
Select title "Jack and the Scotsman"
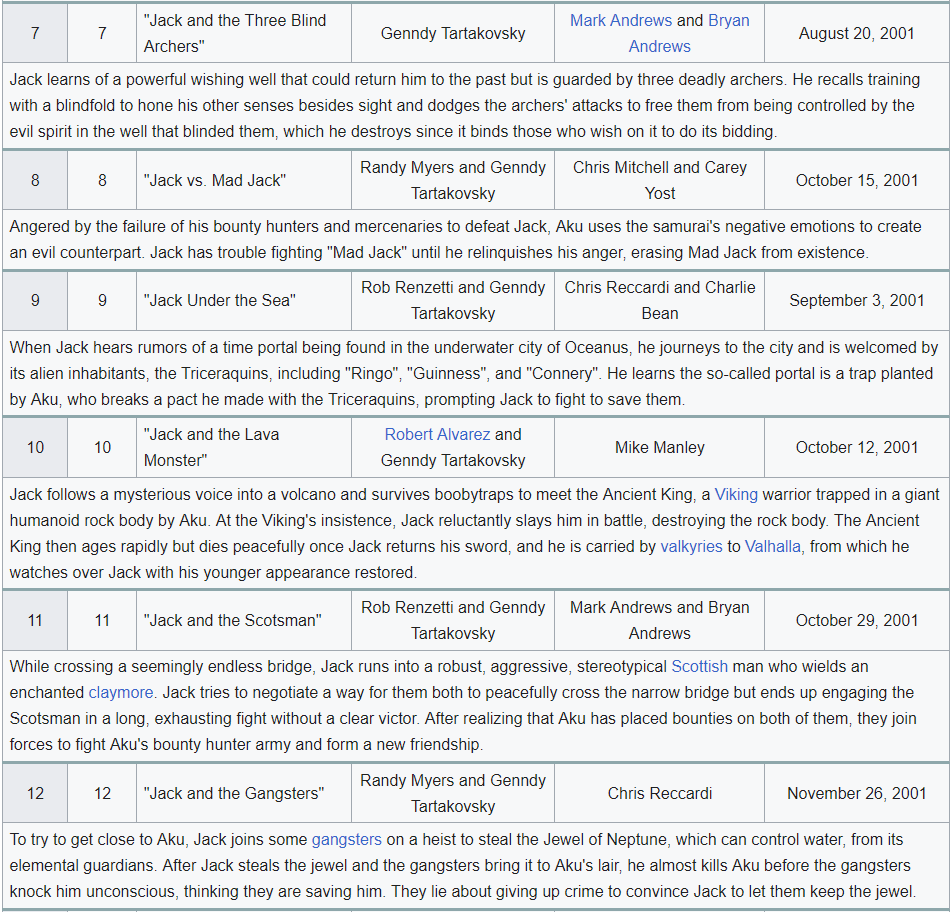pyautogui.click(x=232, y=620)
